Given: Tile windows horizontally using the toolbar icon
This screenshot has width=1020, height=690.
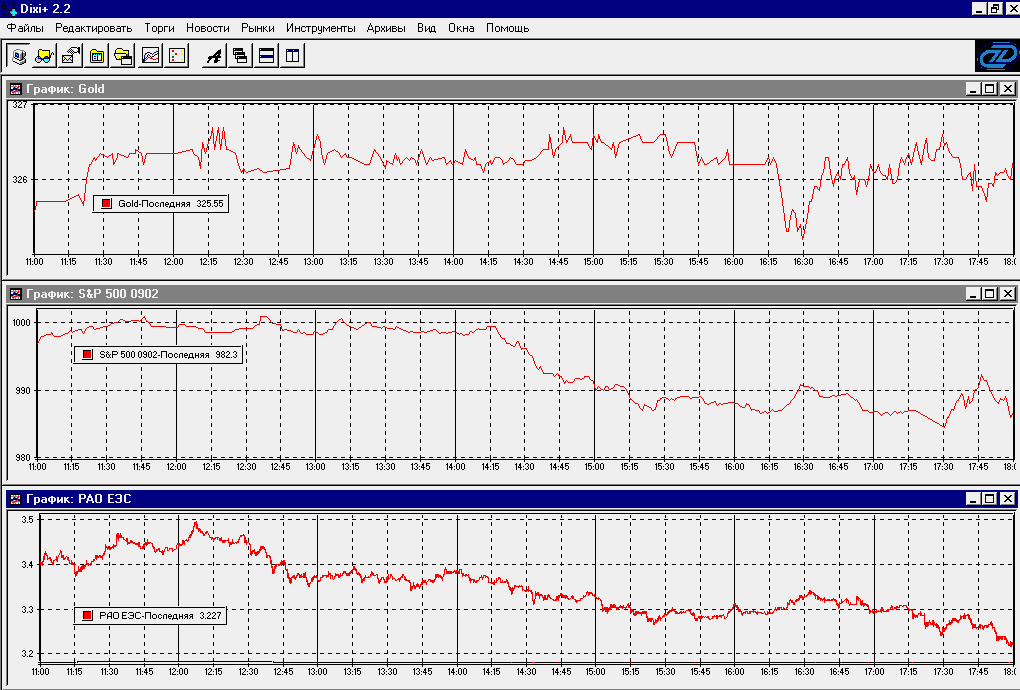Looking at the screenshot, I should (266, 56).
